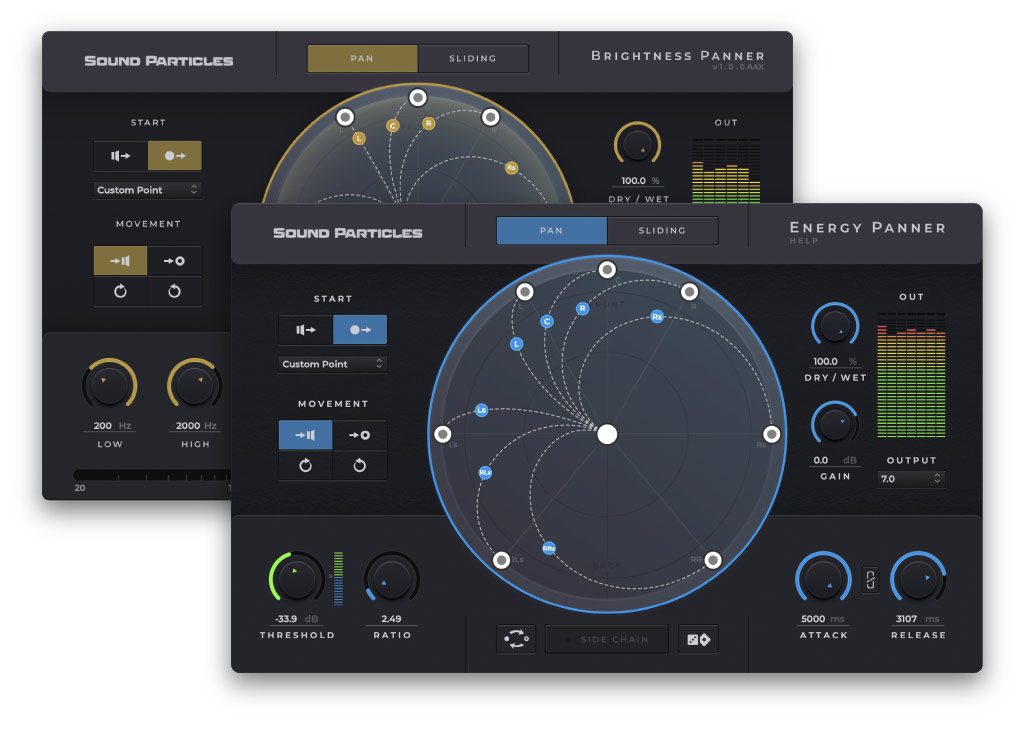Select point start mode in Energy Panner
This screenshot has height=732, width=1023.
pyautogui.click(x=360, y=330)
